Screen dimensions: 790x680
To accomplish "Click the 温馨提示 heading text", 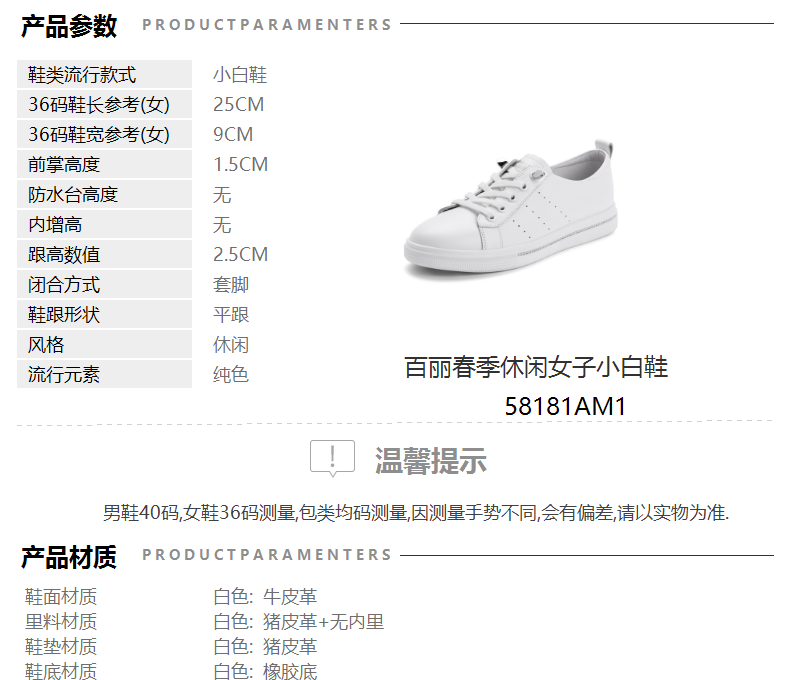I will tap(431, 460).
